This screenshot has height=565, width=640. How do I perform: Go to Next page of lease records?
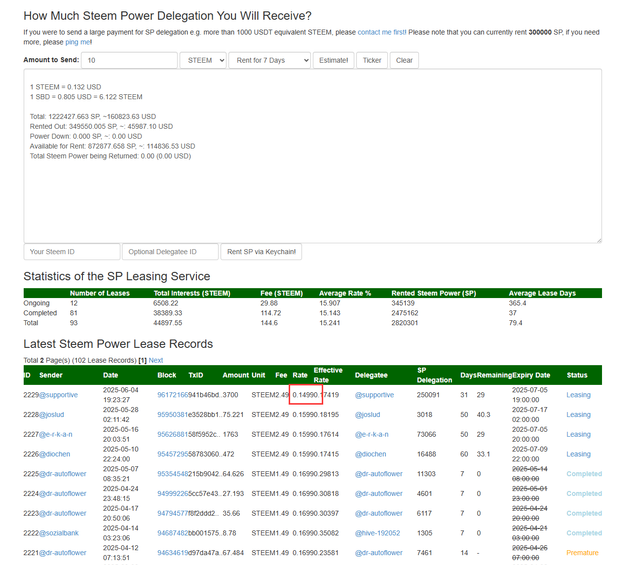[x=156, y=360]
